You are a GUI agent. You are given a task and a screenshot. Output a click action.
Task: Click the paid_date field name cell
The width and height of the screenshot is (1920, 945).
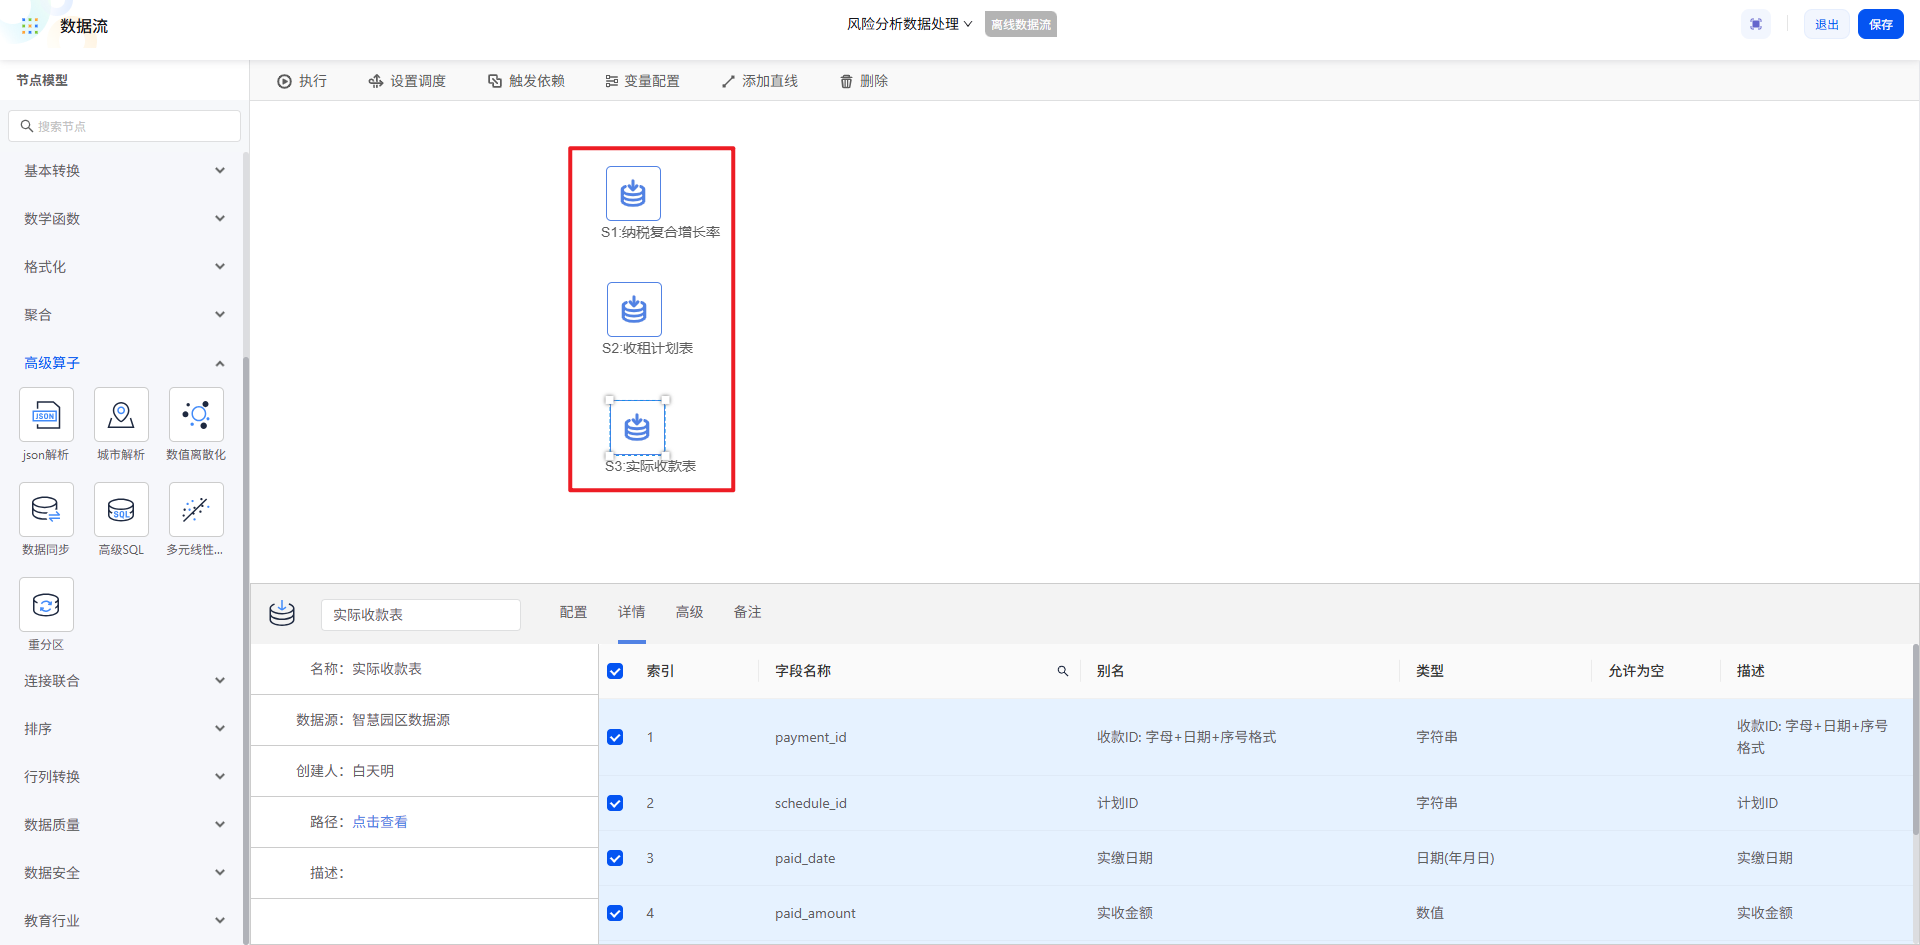(x=805, y=858)
